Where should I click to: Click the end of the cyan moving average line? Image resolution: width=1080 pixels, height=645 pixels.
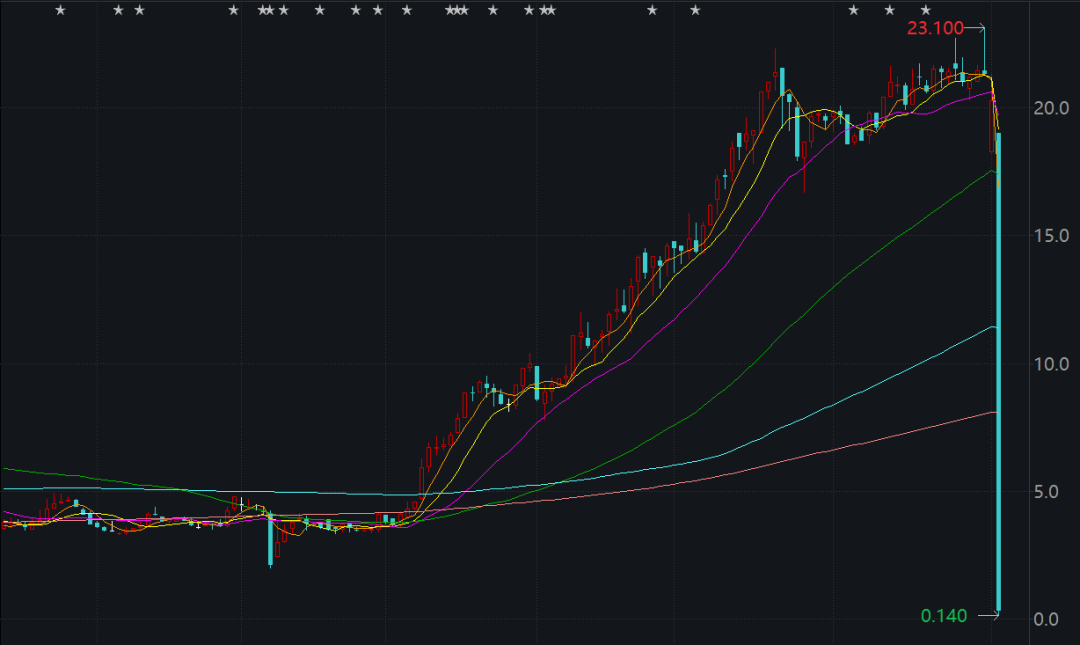coord(994,327)
